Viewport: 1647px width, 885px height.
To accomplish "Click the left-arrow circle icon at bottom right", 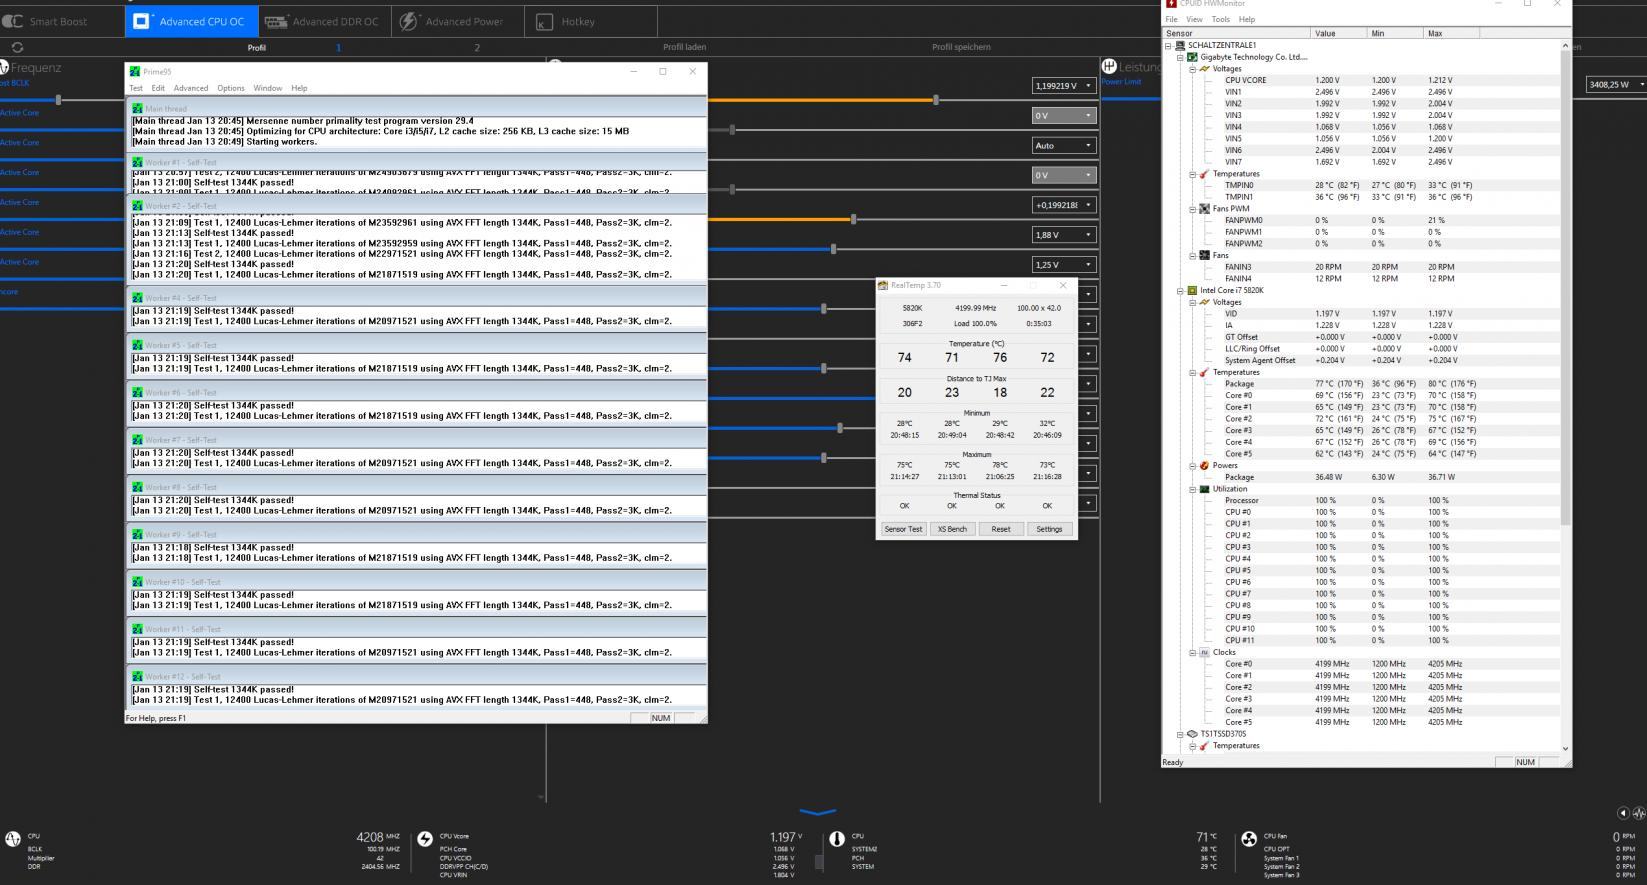I will 1624,813.
